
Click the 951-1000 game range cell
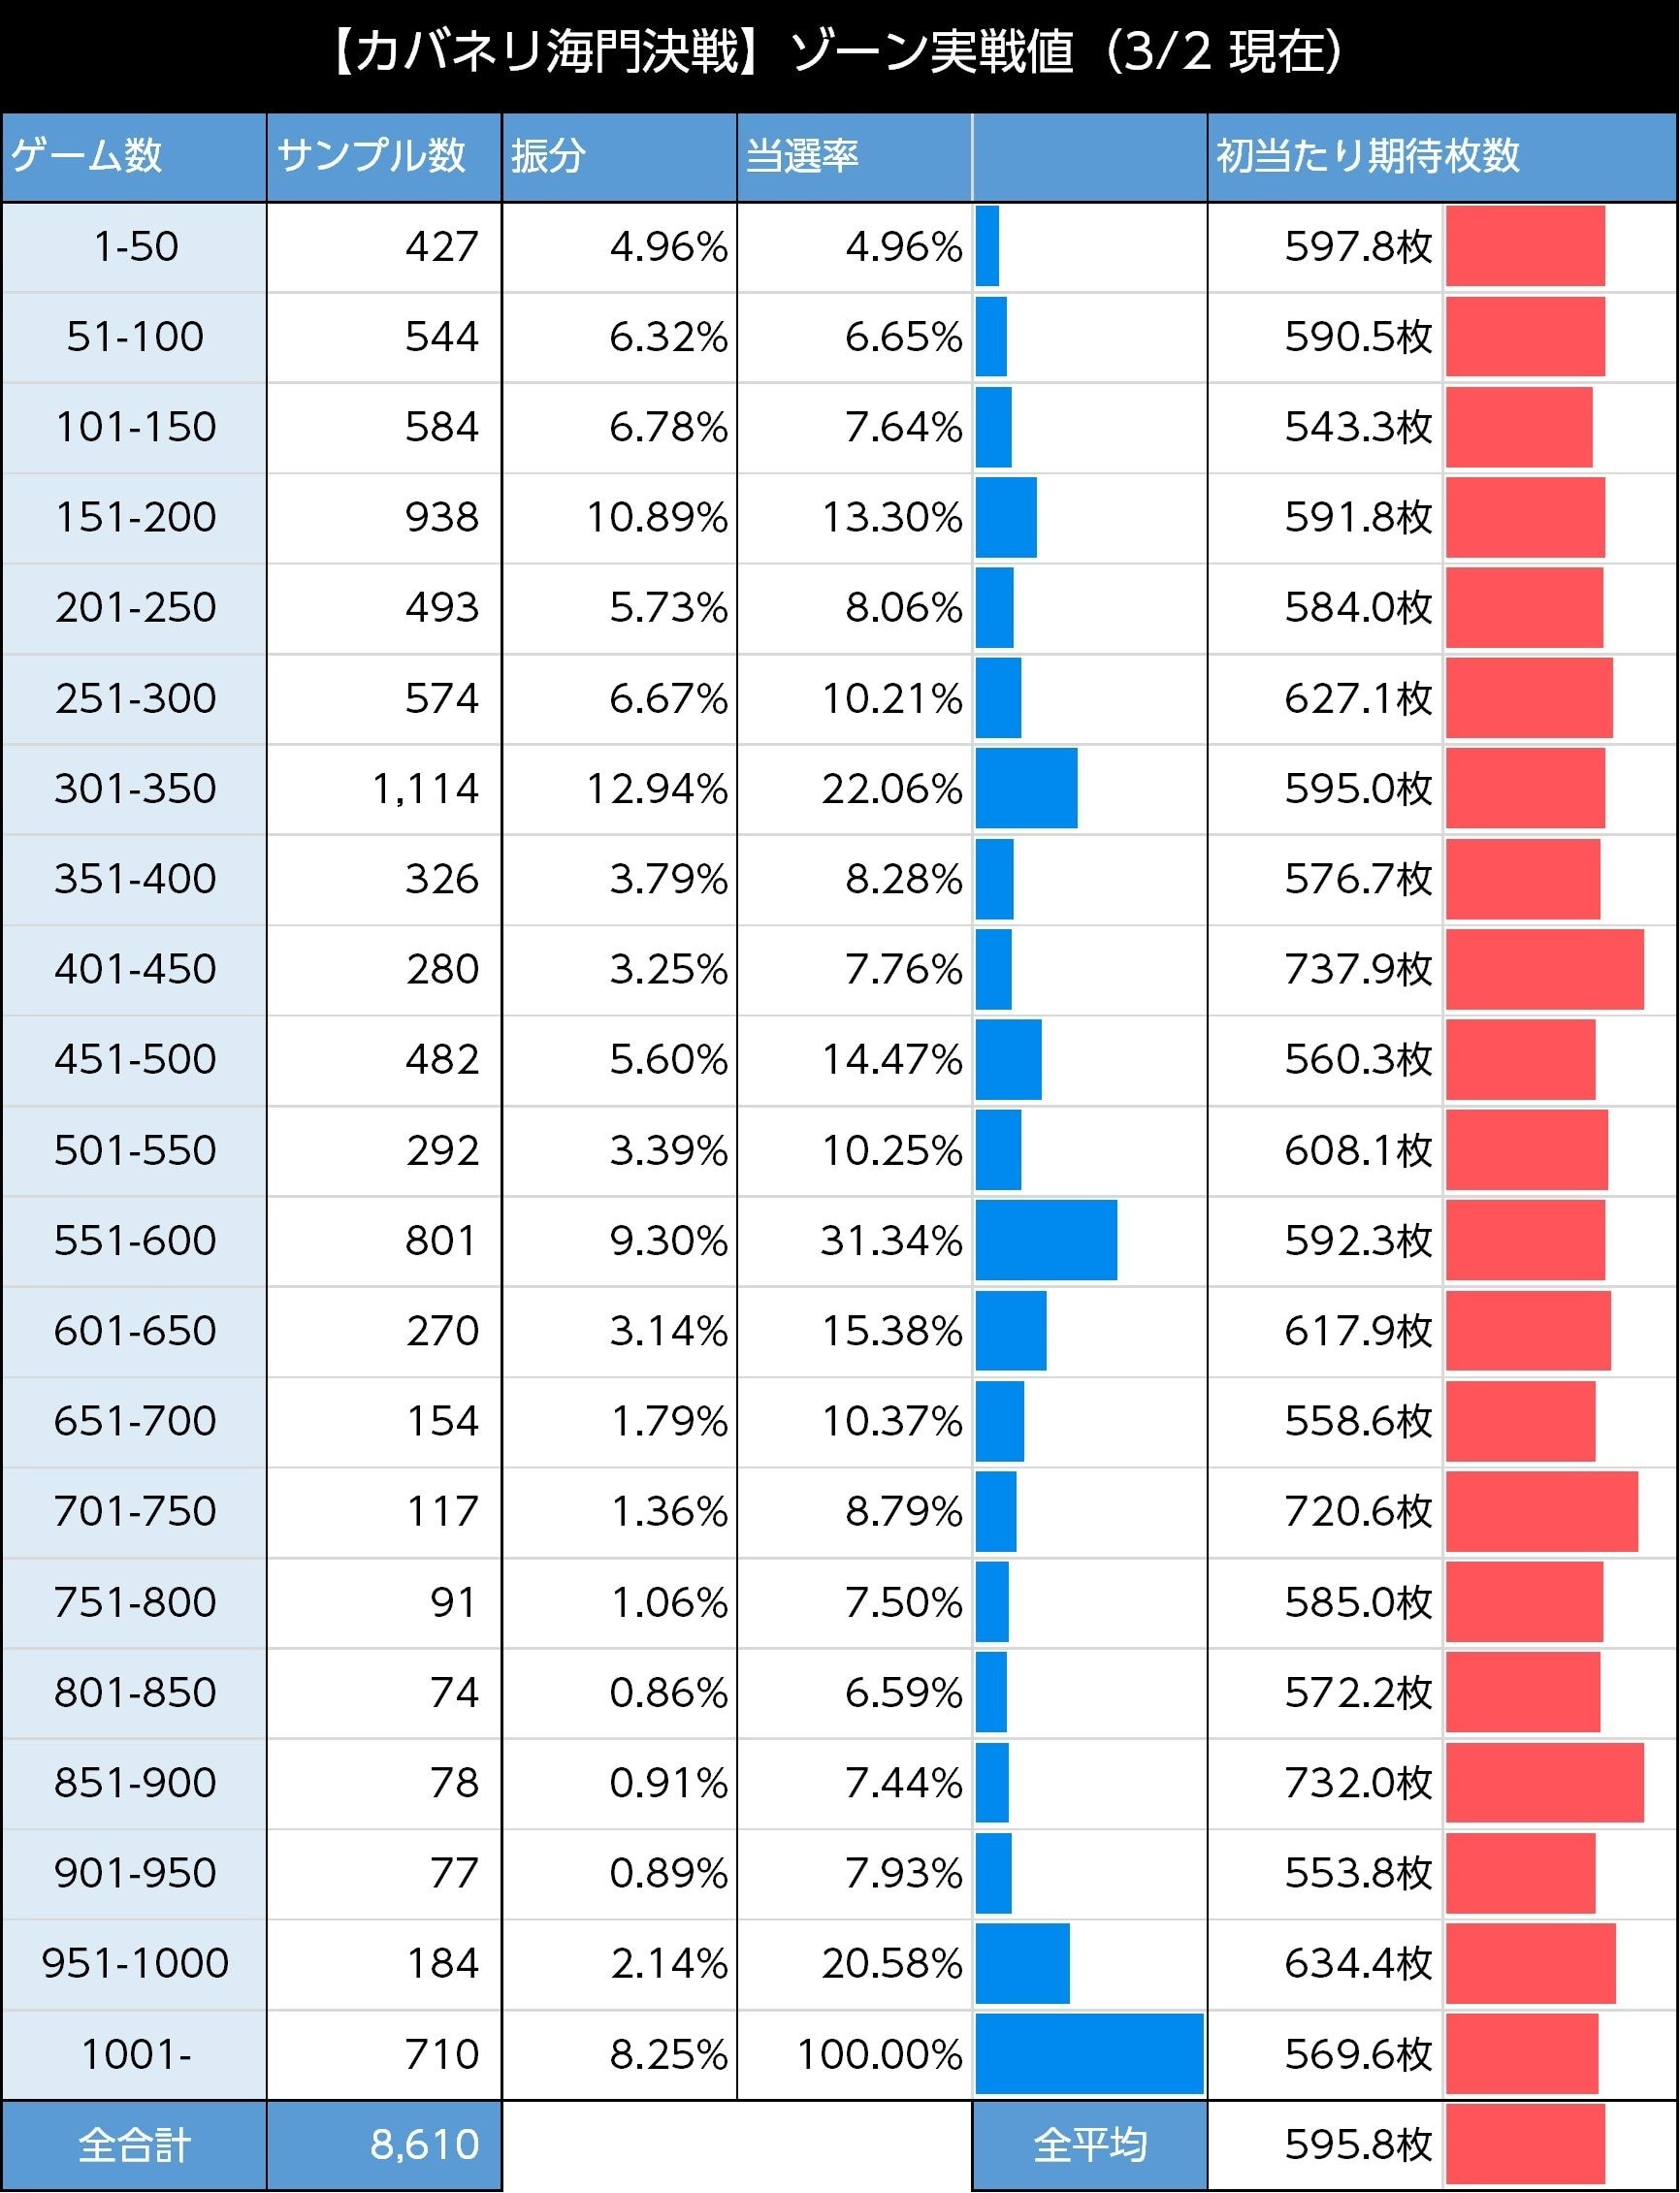coord(135,1964)
